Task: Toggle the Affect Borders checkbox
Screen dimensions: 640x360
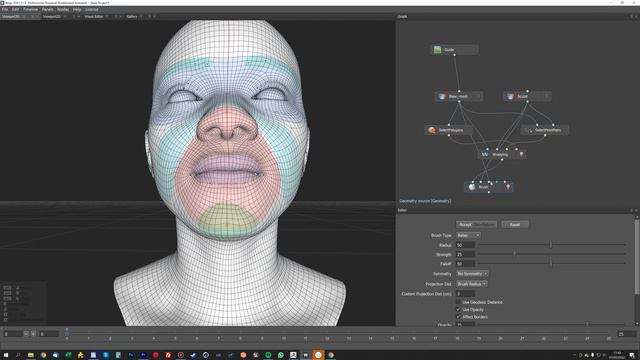Action: pos(458,317)
